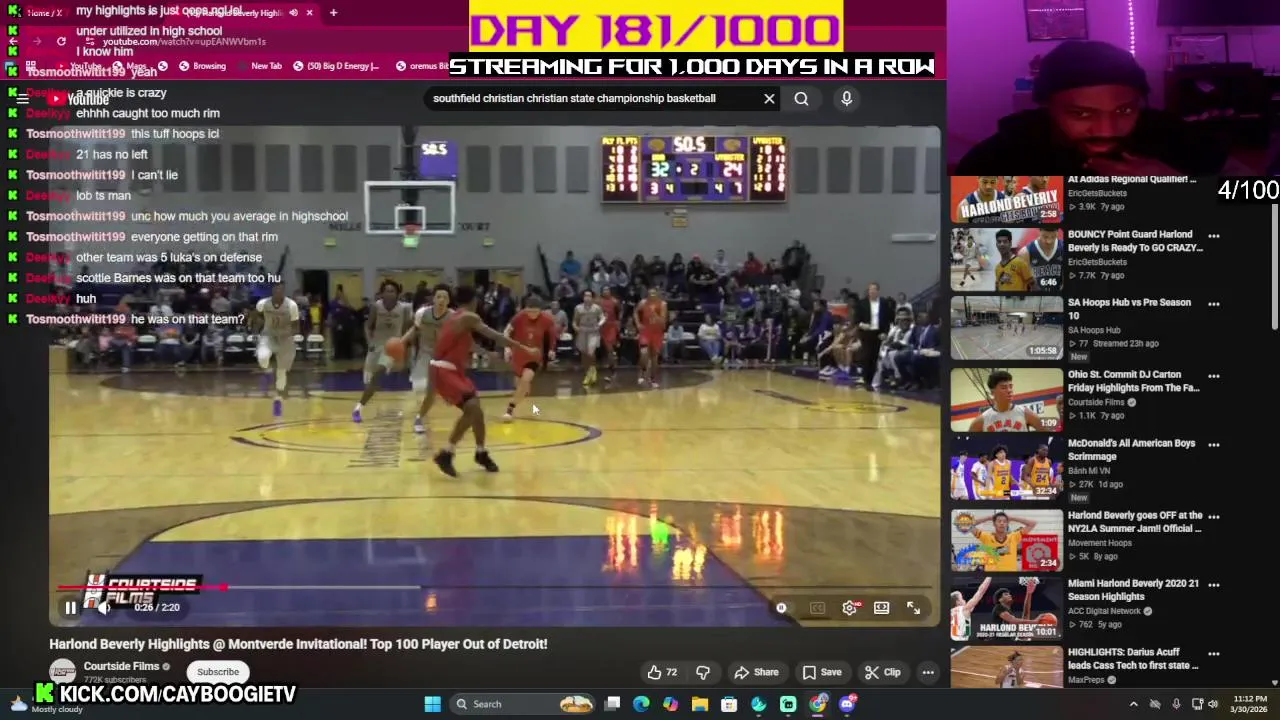Run search with the magnifier button

(801, 98)
